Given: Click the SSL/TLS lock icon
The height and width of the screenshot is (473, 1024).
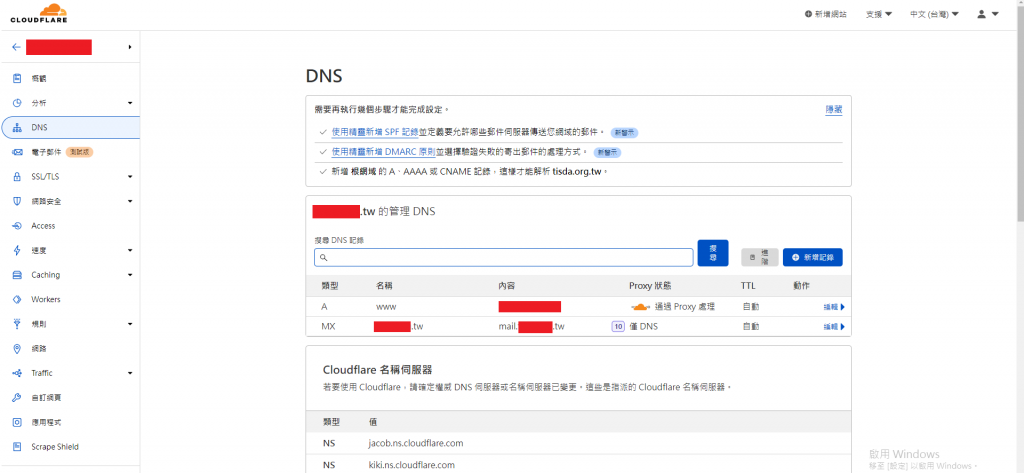Looking at the screenshot, I should tap(18, 176).
